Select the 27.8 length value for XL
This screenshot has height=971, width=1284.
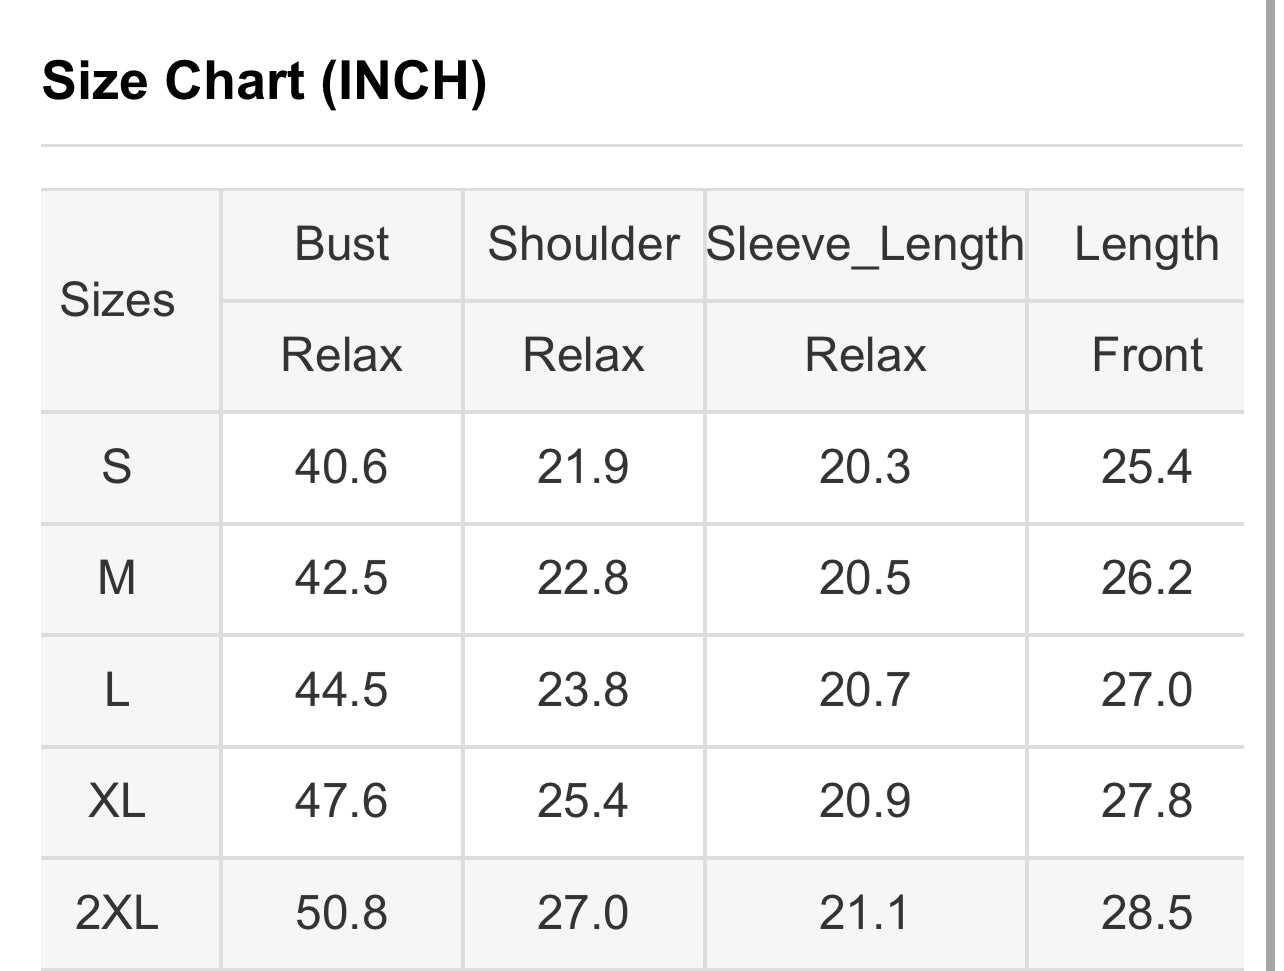pos(1146,801)
